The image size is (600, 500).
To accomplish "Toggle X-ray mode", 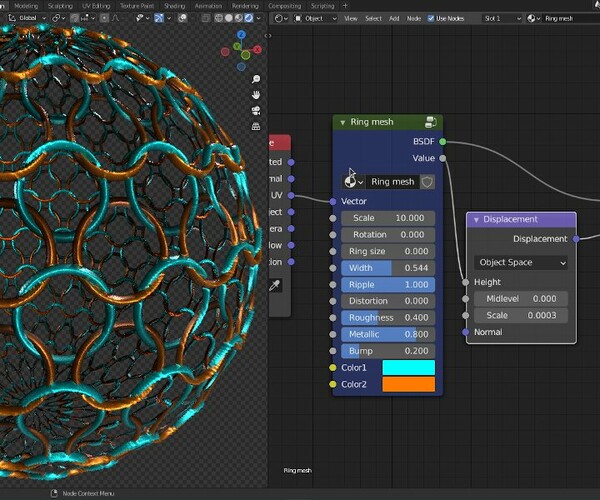I will click(x=205, y=18).
